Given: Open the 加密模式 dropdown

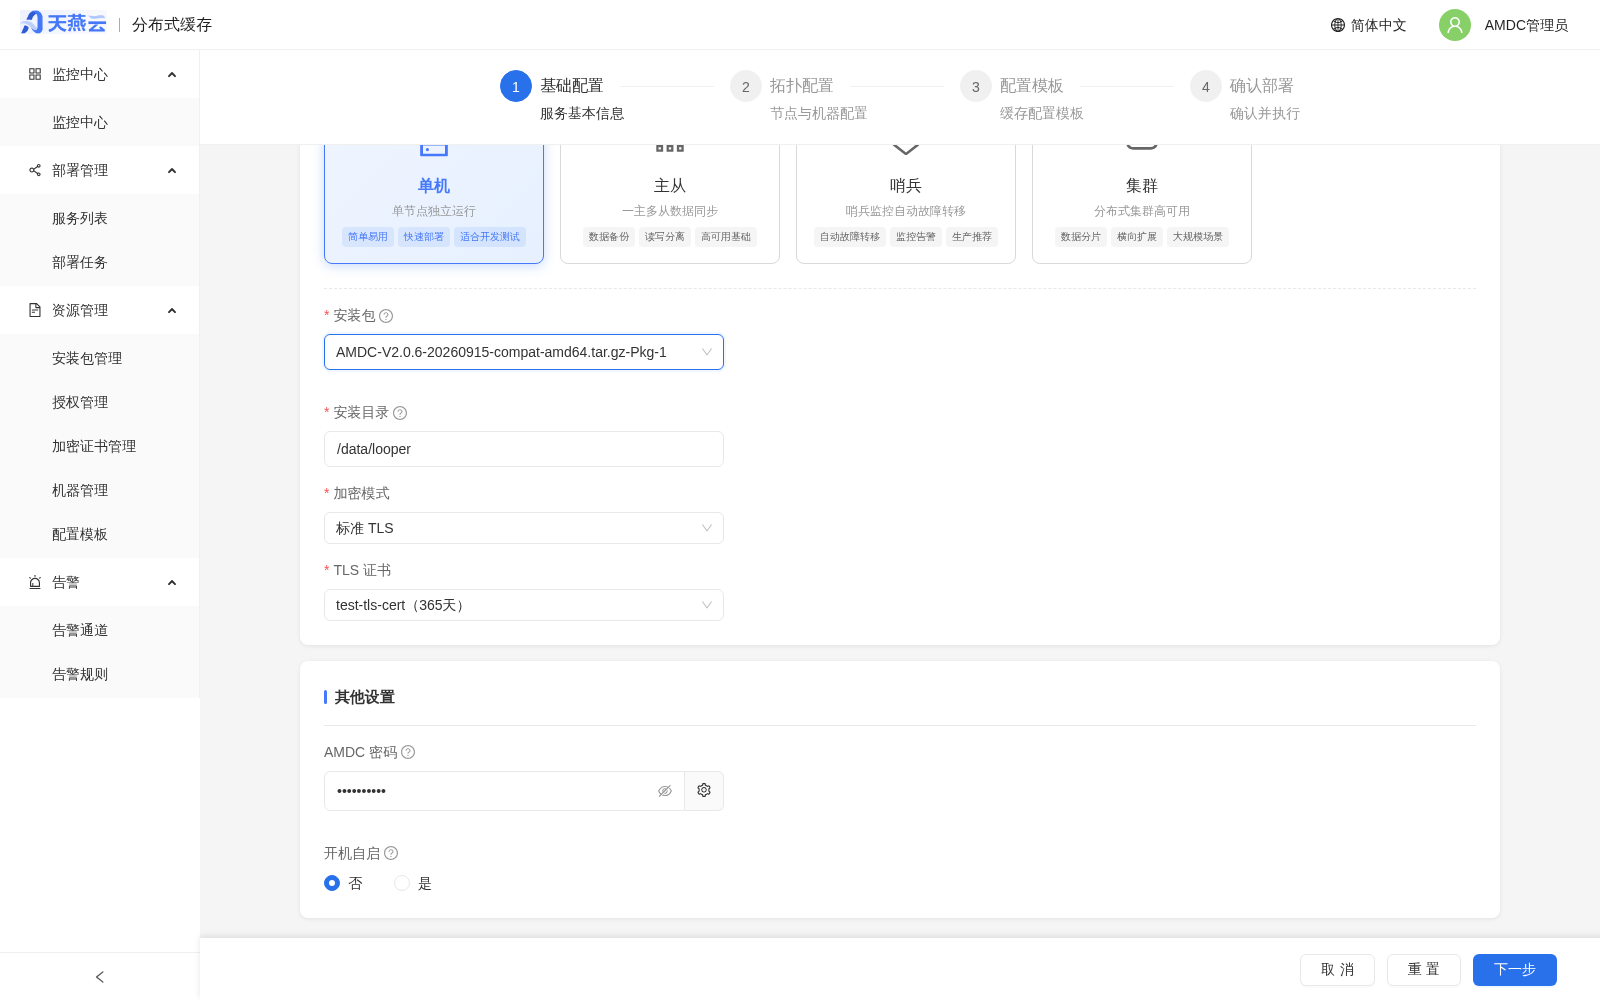Looking at the screenshot, I should (x=524, y=528).
